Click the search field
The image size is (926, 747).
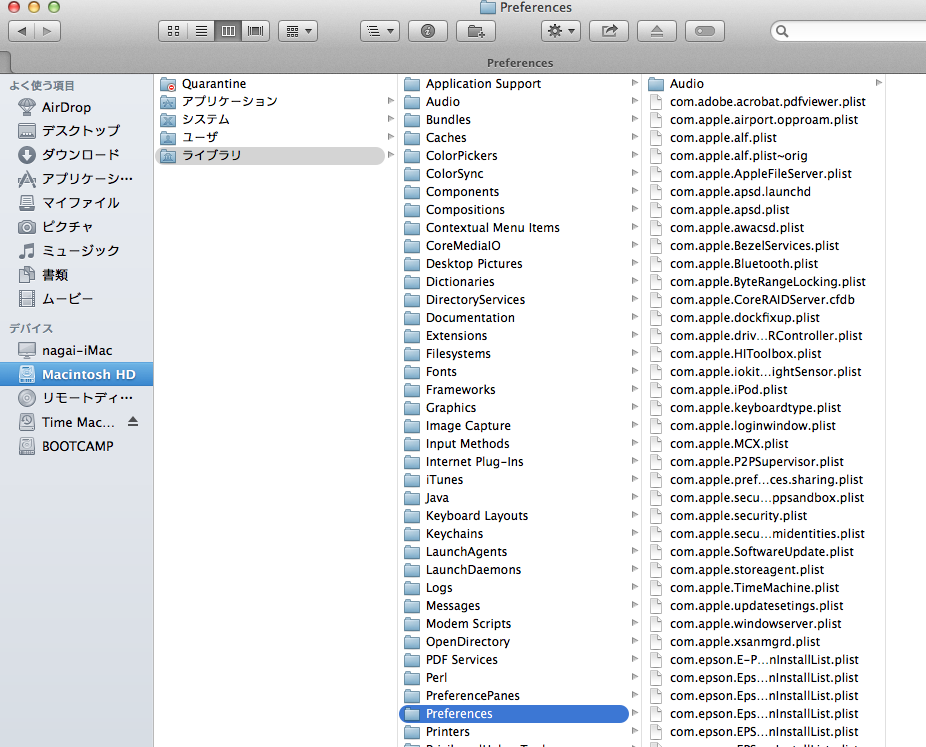click(x=850, y=31)
